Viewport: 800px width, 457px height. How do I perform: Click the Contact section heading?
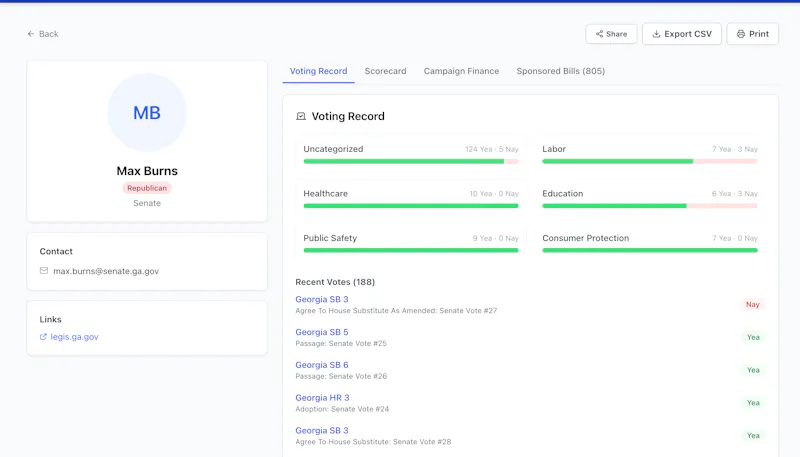pos(56,251)
